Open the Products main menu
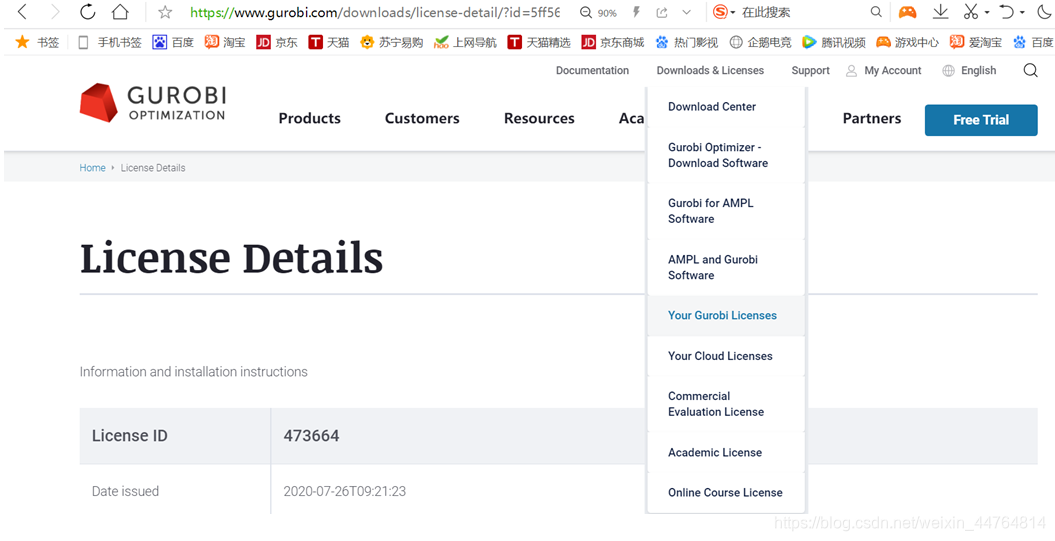This screenshot has height=541, width=1055. [x=310, y=118]
